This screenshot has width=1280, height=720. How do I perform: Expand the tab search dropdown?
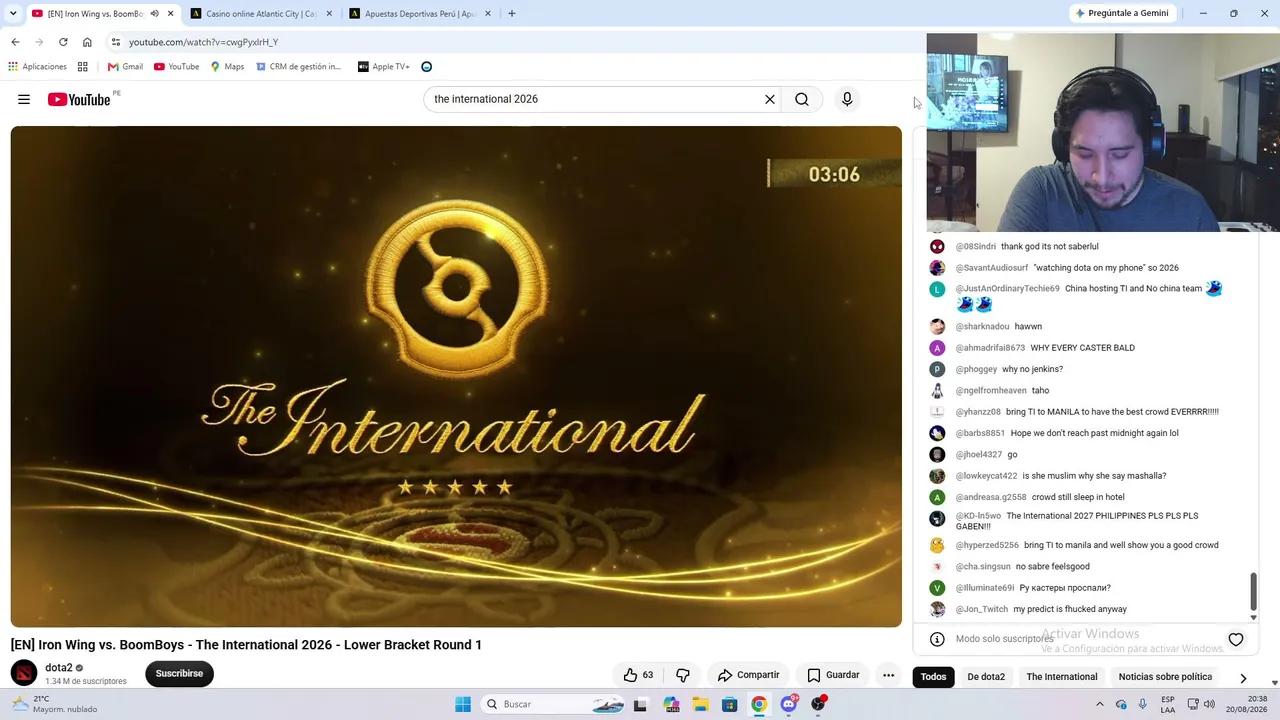click(x=13, y=14)
